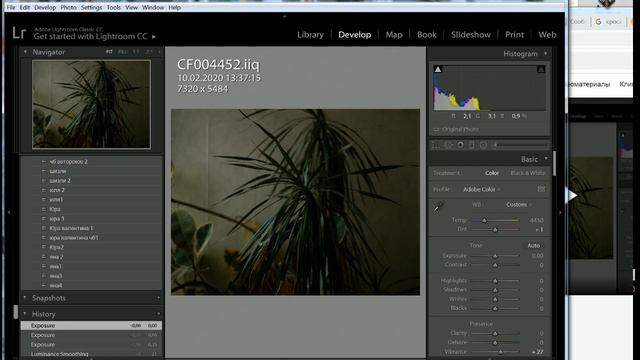Image resolution: width=640 pixels, height=360 pixels.
Task: Open the WB Custom preset dropdown
Action: click(518, 204)
